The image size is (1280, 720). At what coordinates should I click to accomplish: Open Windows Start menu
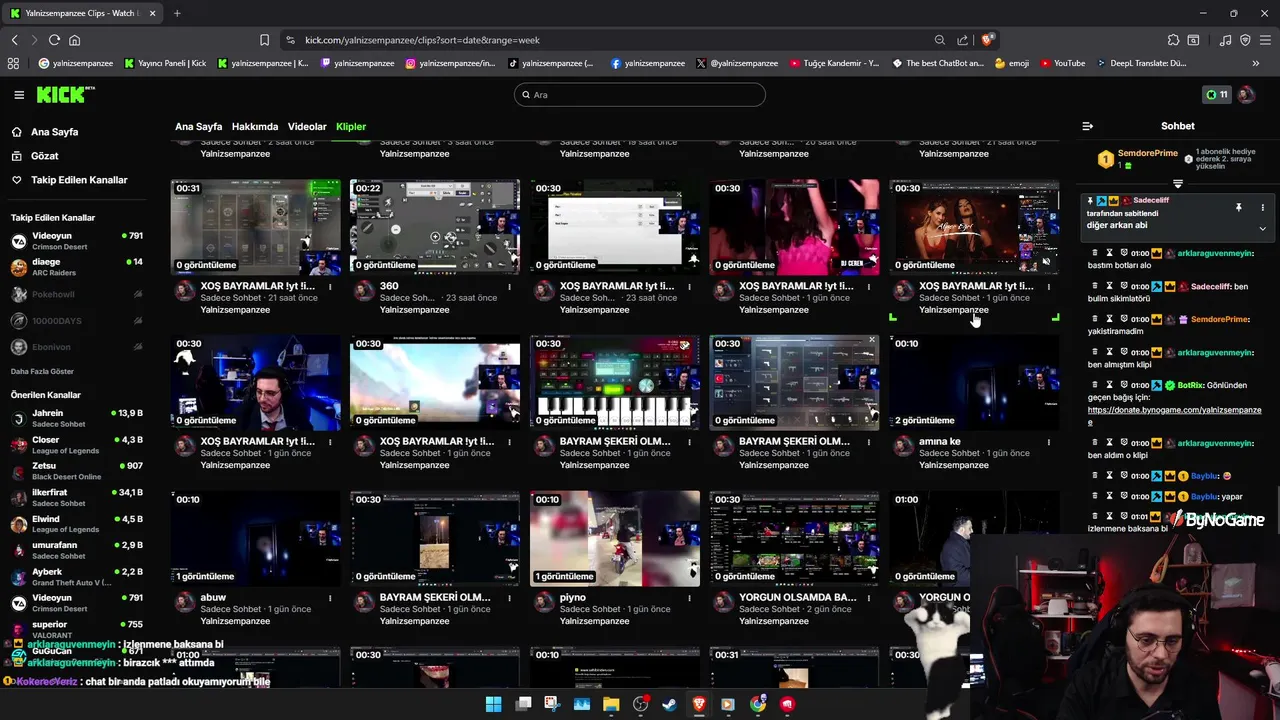click(x=493, y=704)
